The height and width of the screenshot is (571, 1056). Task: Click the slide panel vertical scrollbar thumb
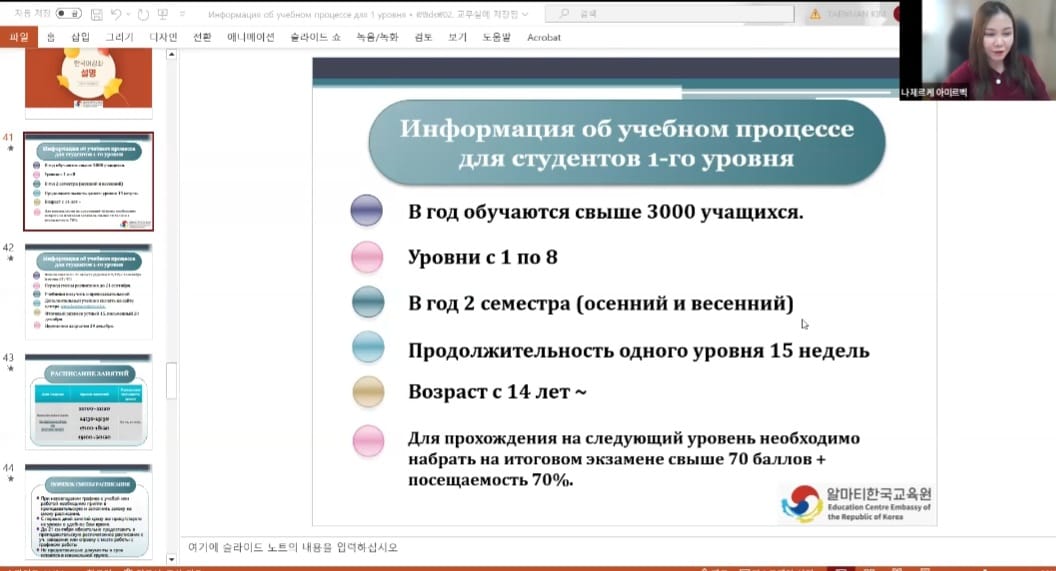coord(171,380)
